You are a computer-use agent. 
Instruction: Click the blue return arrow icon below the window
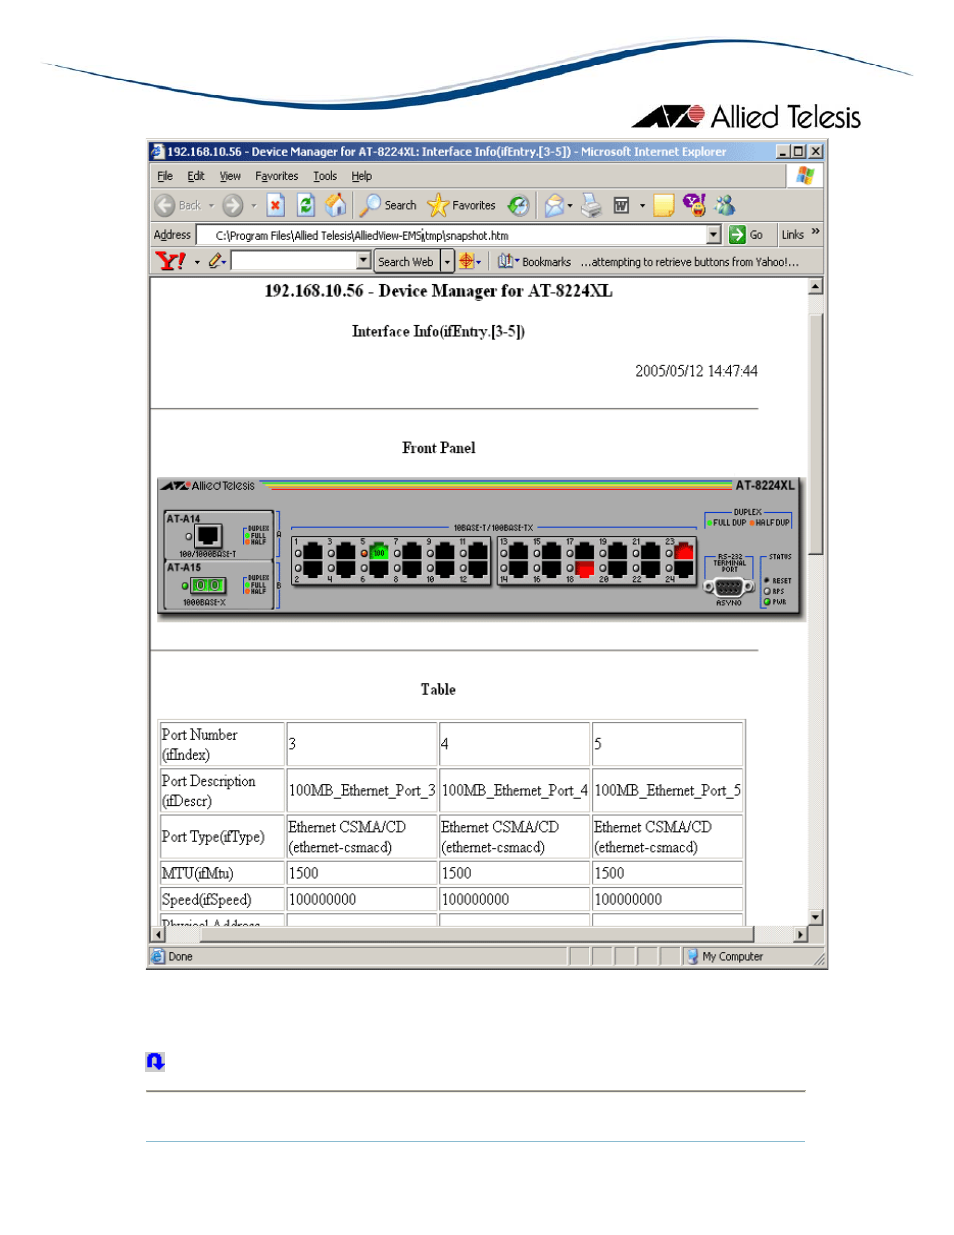[155, 1061]
